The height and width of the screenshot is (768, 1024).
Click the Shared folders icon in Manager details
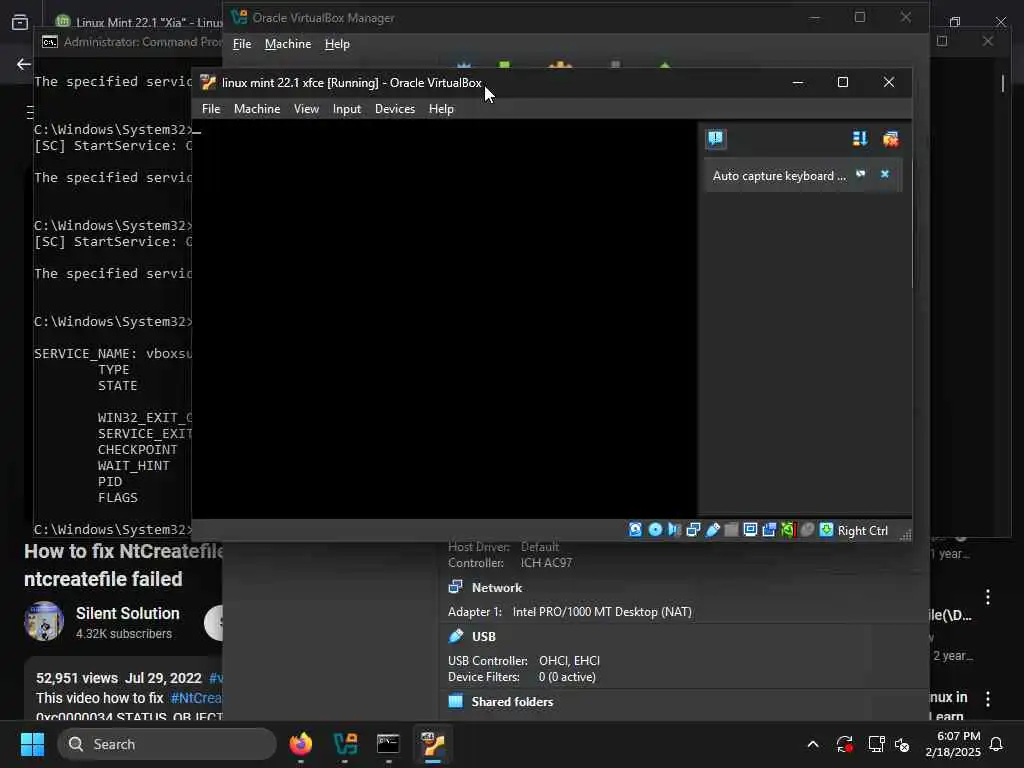[x=455, y=701]
